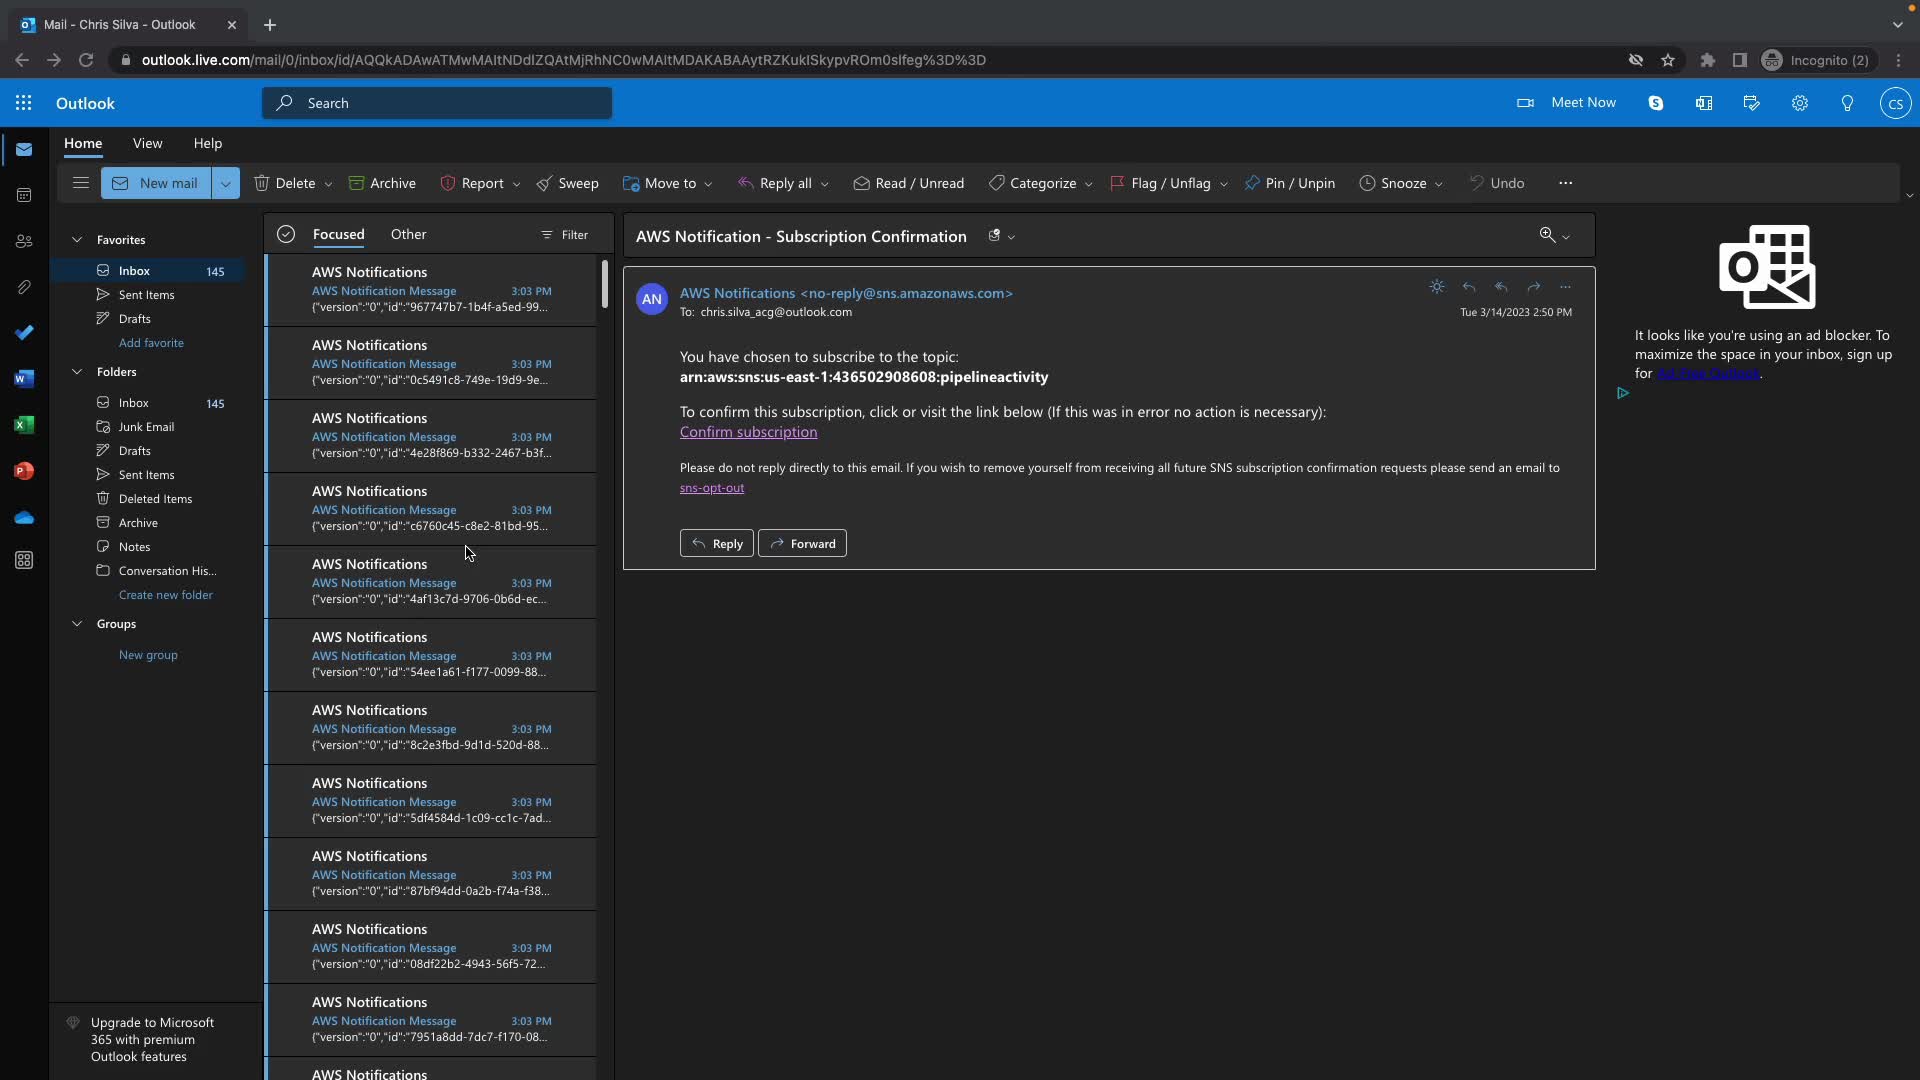Click the light bulb tips icon

pyautogui.click(x=1847, y=103)
